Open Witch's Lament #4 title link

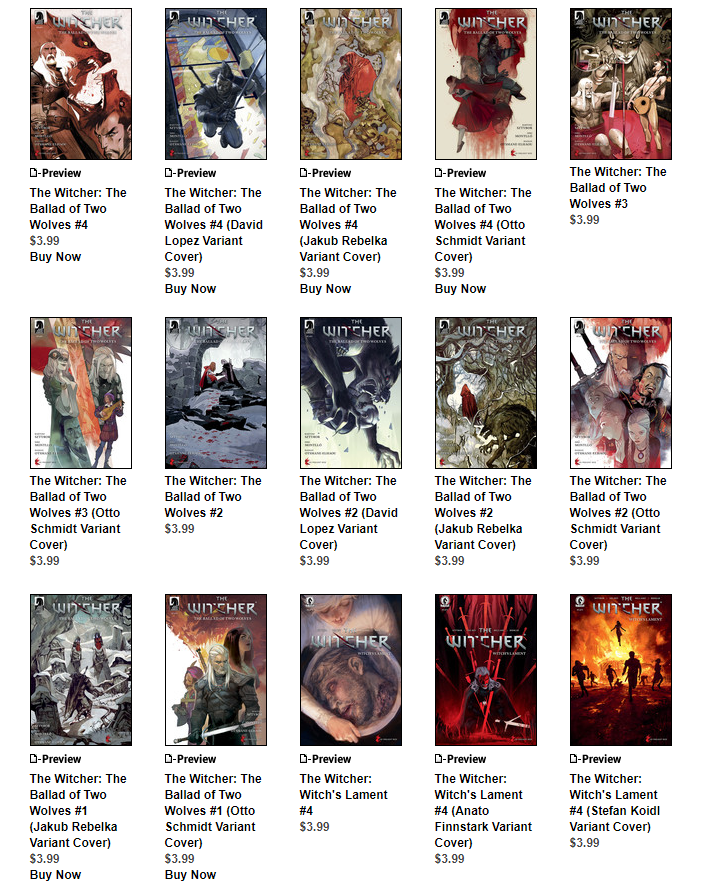pos(343,795)
